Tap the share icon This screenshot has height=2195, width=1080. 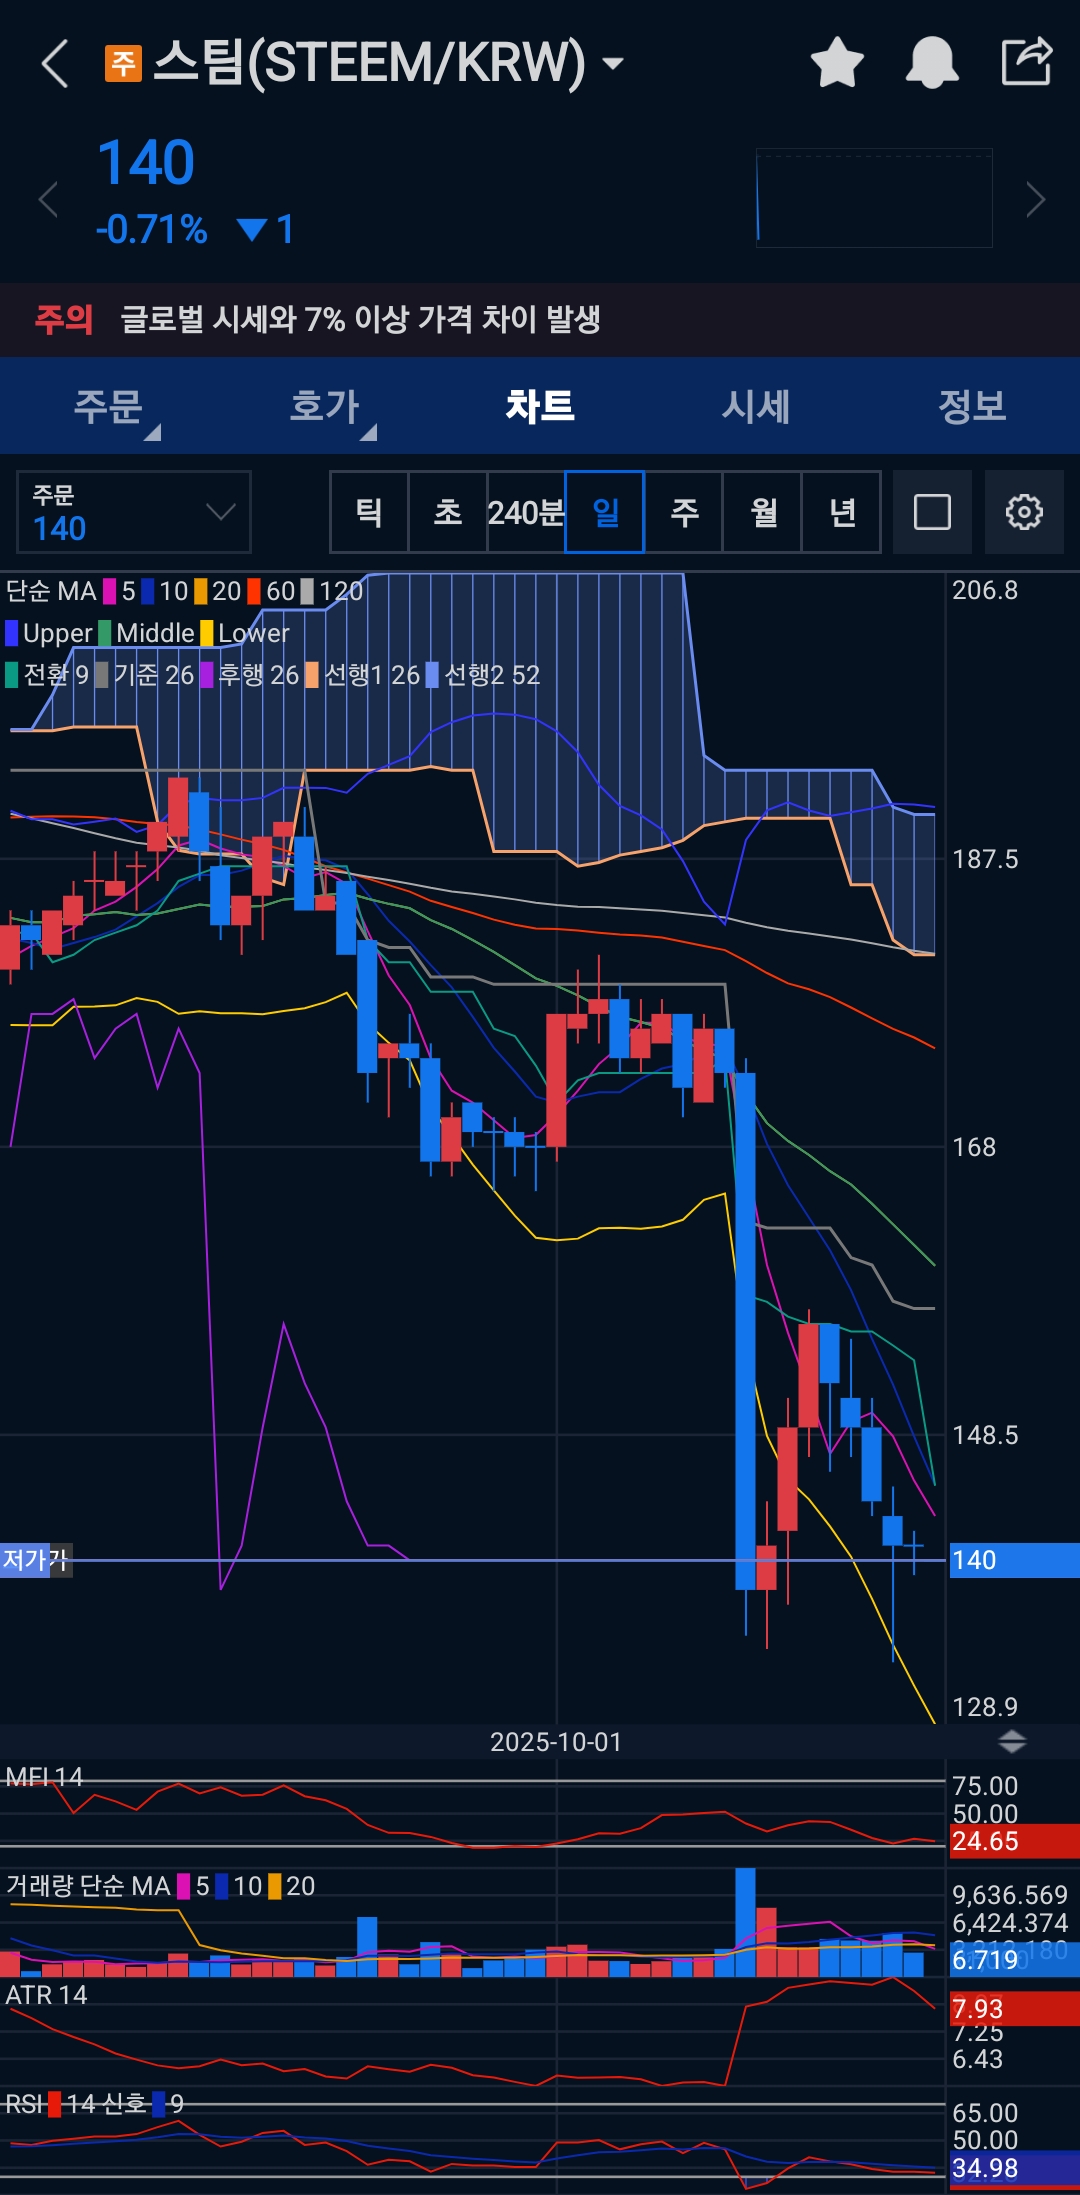tap(1027, 61)
